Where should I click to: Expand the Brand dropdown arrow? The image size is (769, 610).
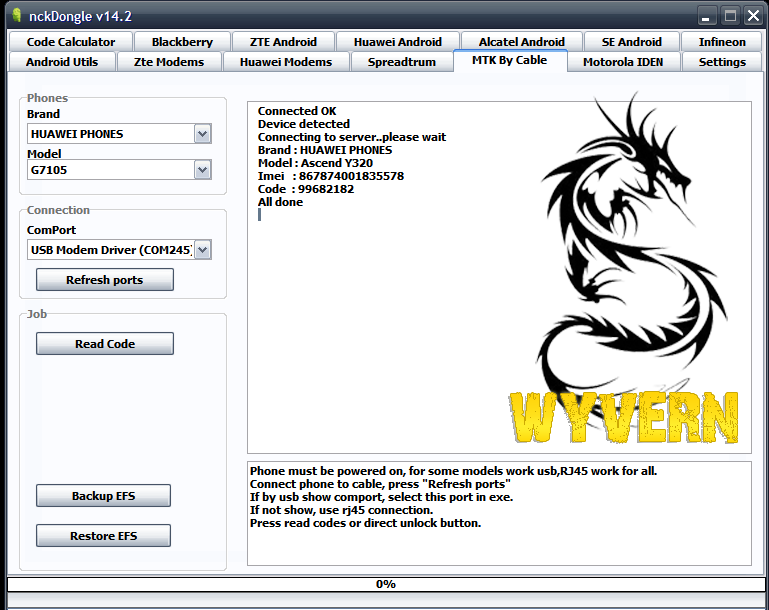click(203, 134)
